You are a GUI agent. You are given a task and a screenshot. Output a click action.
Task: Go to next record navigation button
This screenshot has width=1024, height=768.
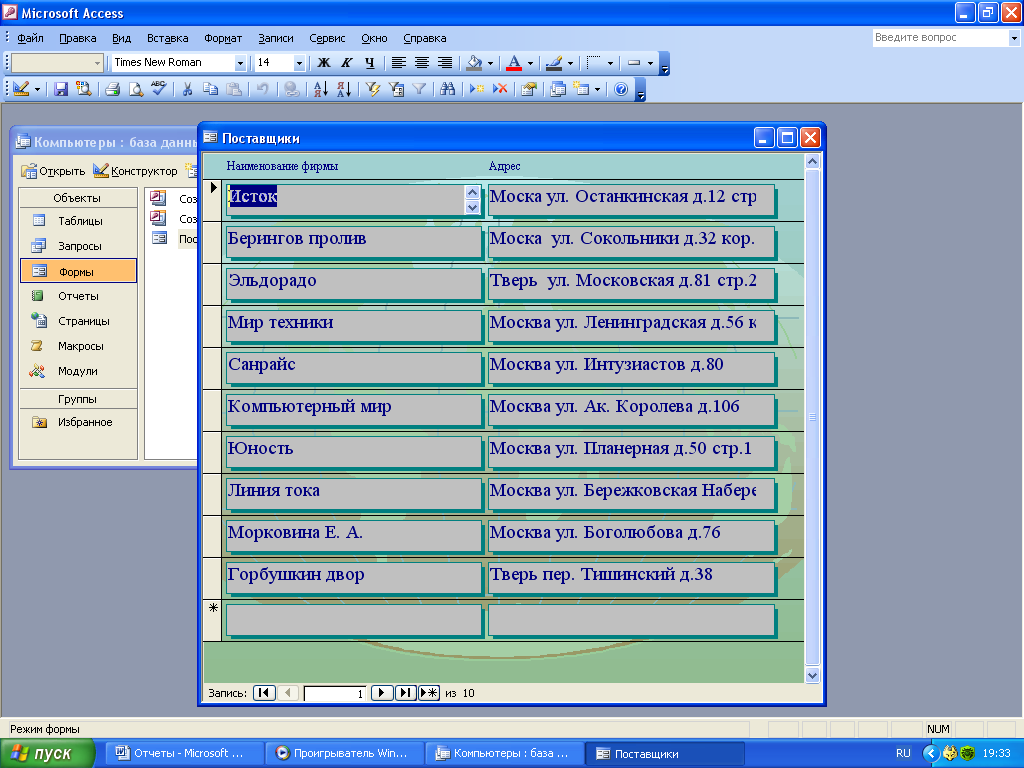click(381, 693)
